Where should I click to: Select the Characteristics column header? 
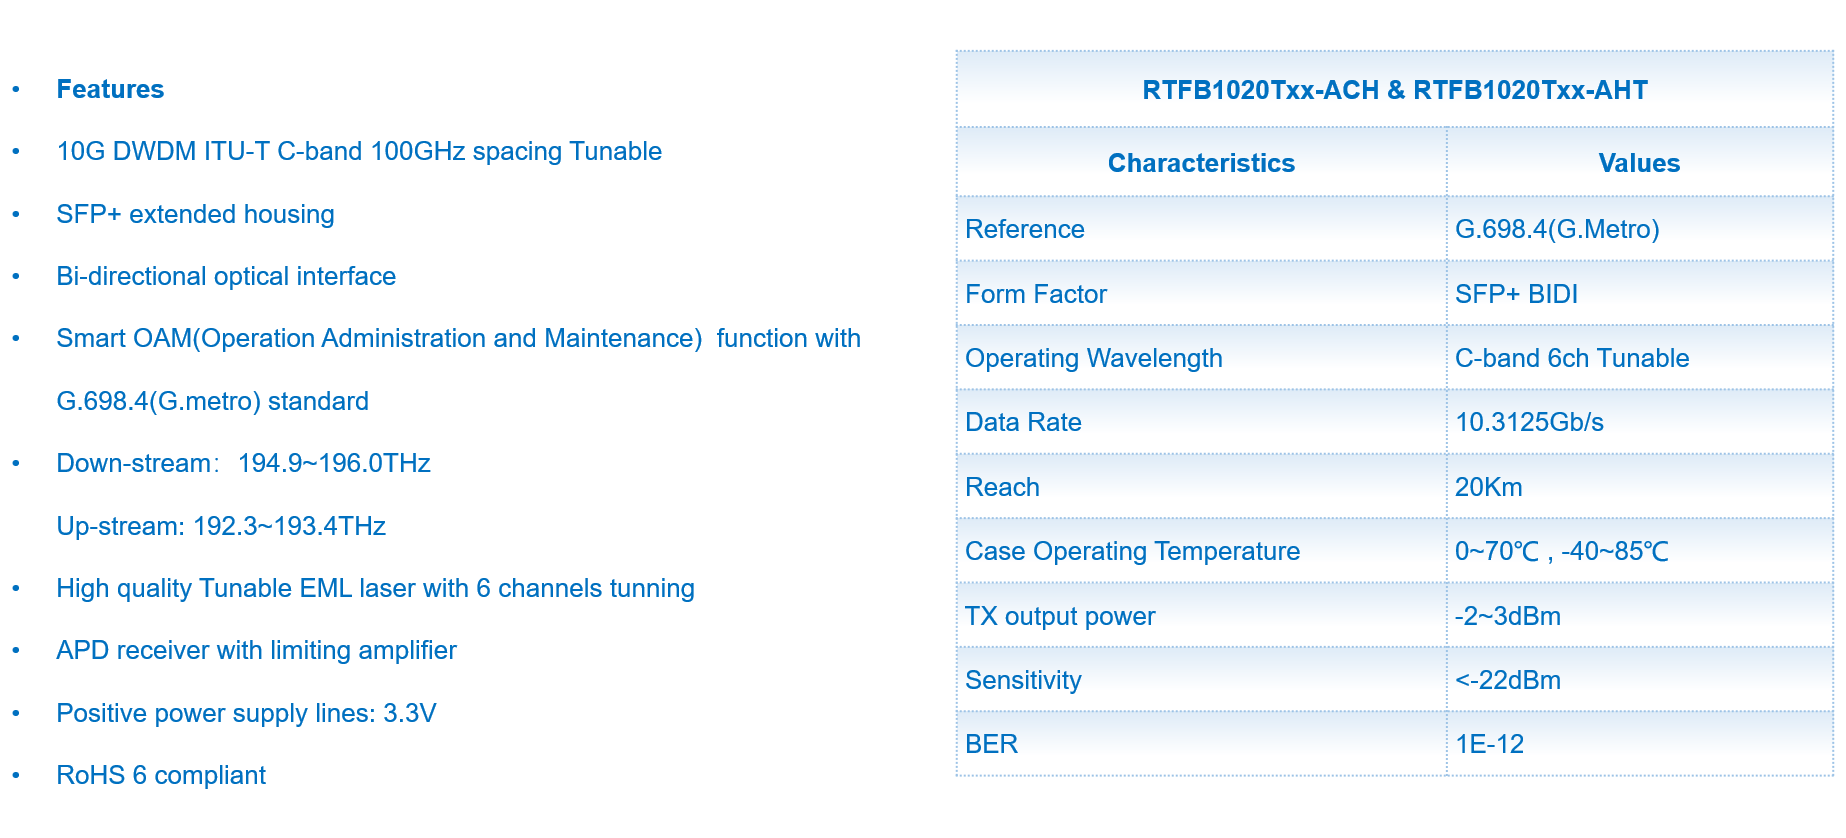[x=1201, y=163]
